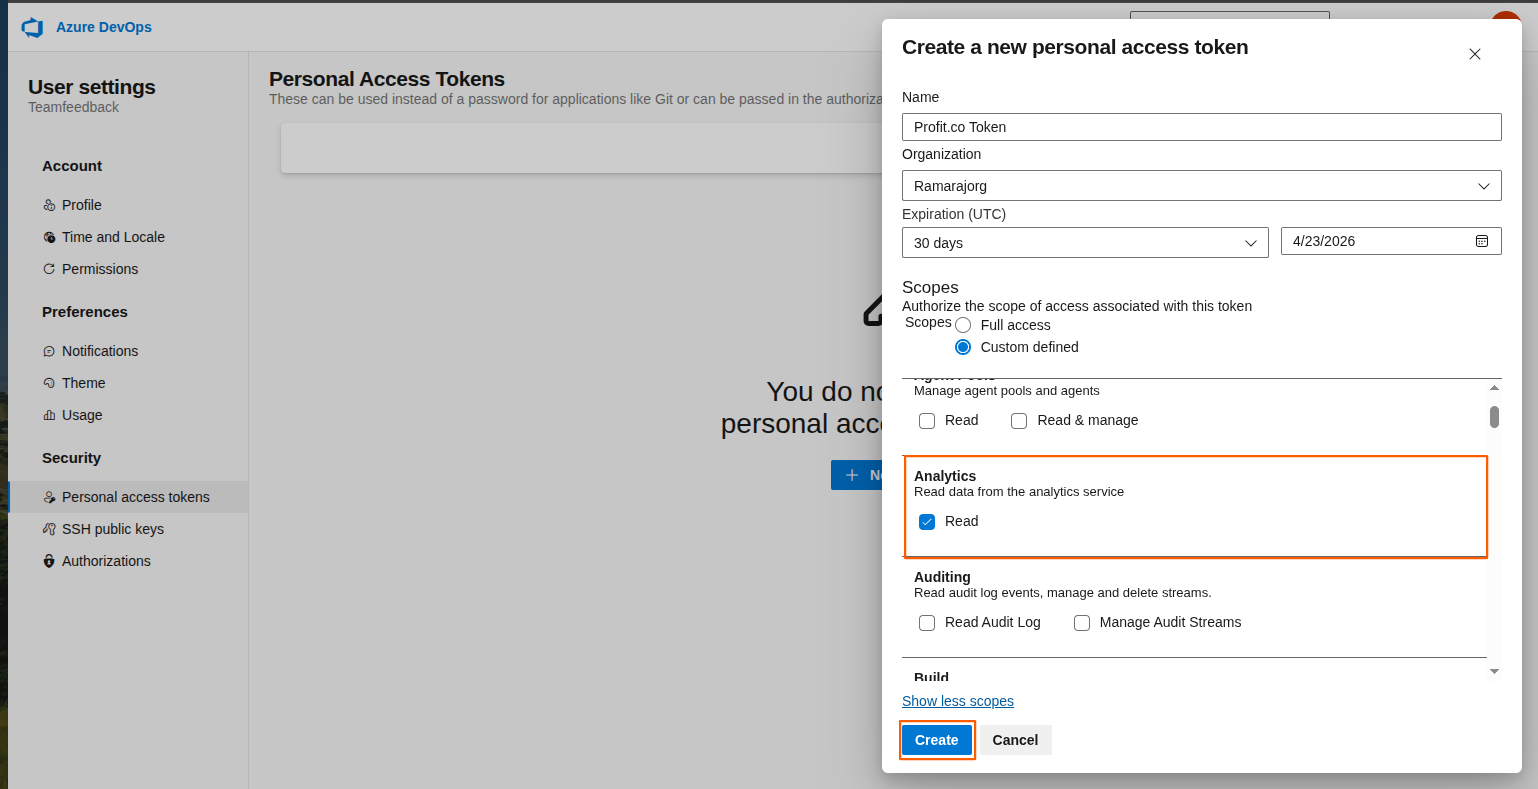Uncheck the Analytics Read checkbox
Screen dimensions: 1538x789
[927, 522]
